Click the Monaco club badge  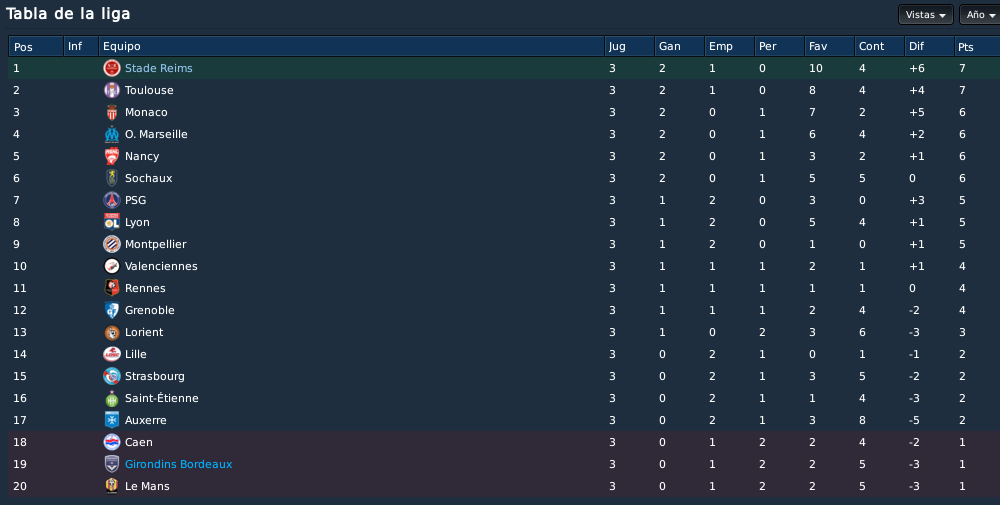click(x=112, y=112)
